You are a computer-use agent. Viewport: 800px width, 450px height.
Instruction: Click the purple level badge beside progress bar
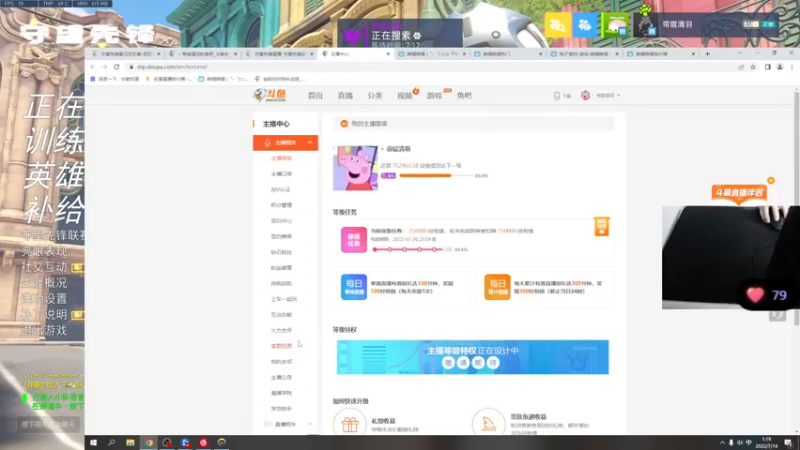388,176
